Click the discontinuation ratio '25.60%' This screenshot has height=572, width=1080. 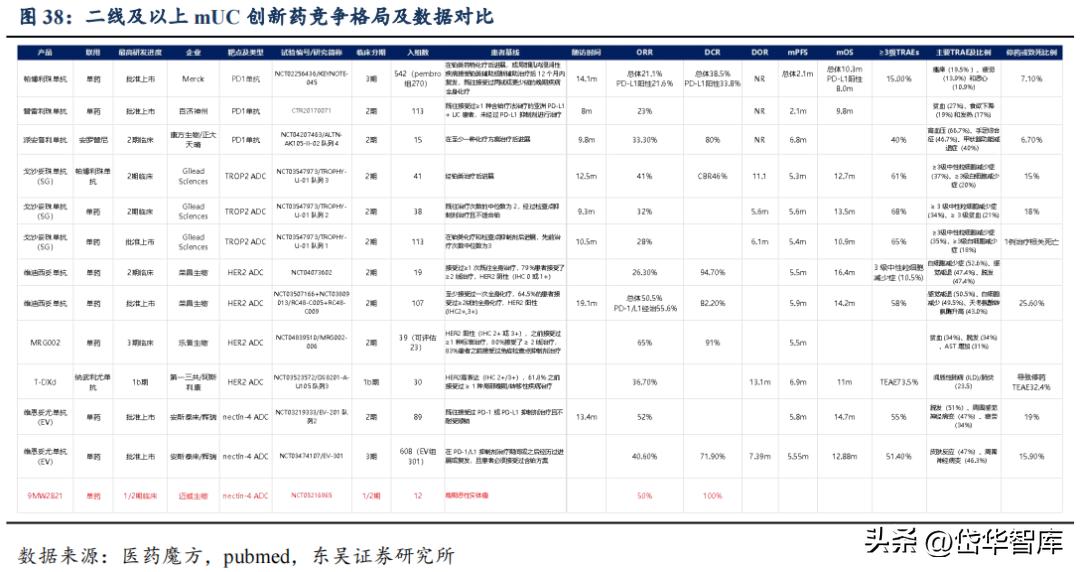(1031, 303)
